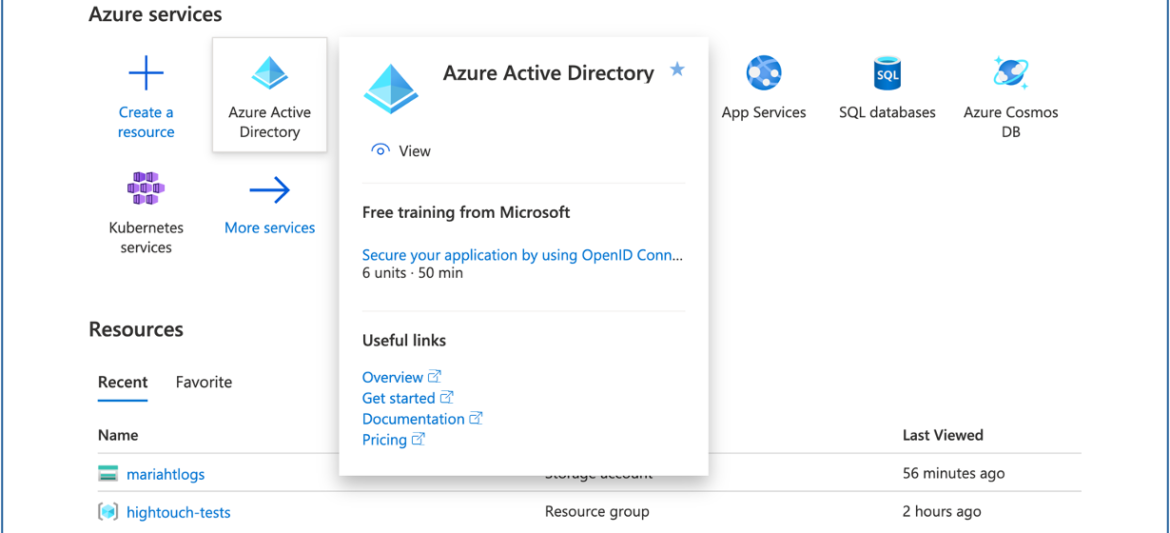Click the large Azure Active Directory popup logo
The width and height of the screenshot is (1170, 533).
pyautogui.click(x=391, y=89)
